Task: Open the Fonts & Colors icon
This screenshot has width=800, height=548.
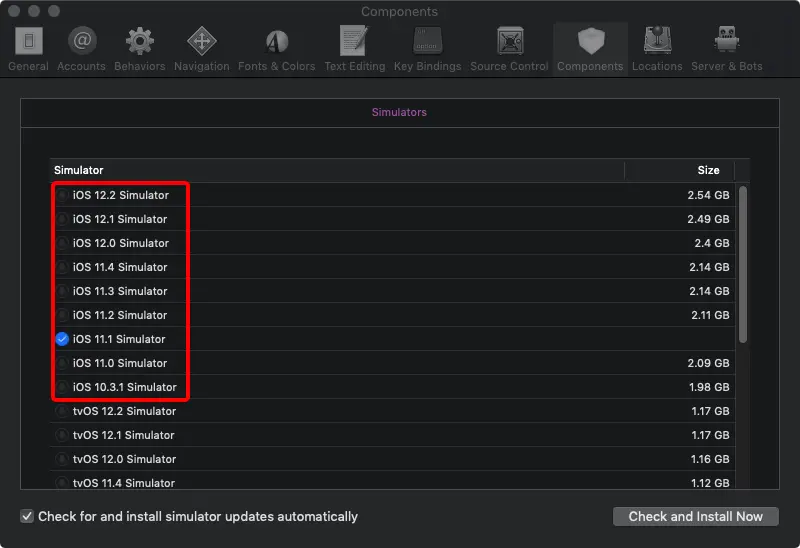Action: (x=277, y=41)
